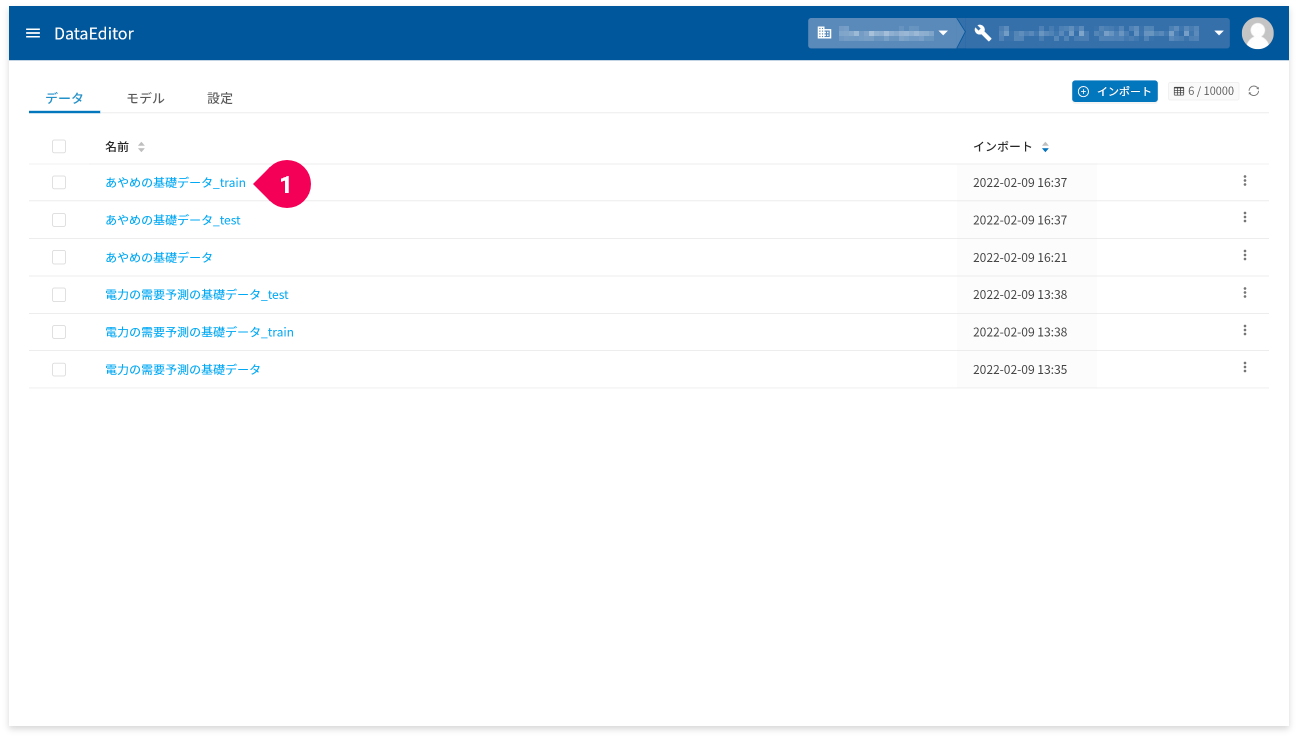Open more options for あやめの基礎データ_test row

point(1245,217)
